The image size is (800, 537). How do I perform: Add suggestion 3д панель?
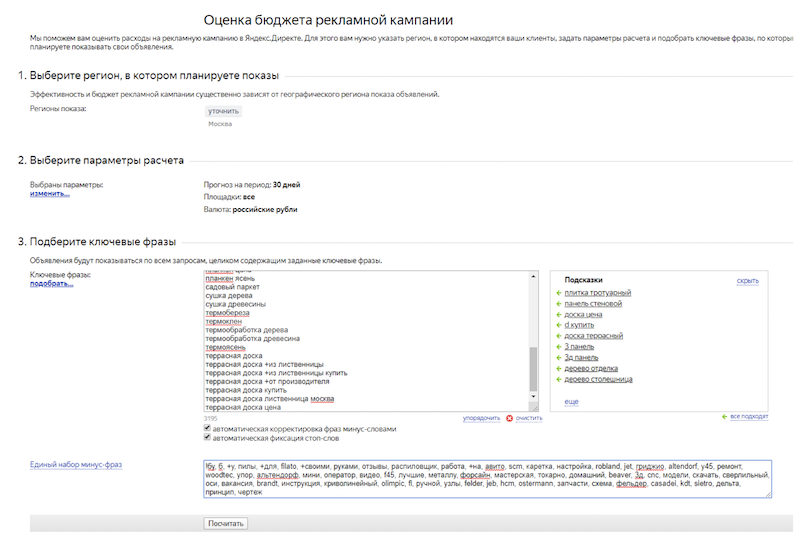tap(581, 357)
